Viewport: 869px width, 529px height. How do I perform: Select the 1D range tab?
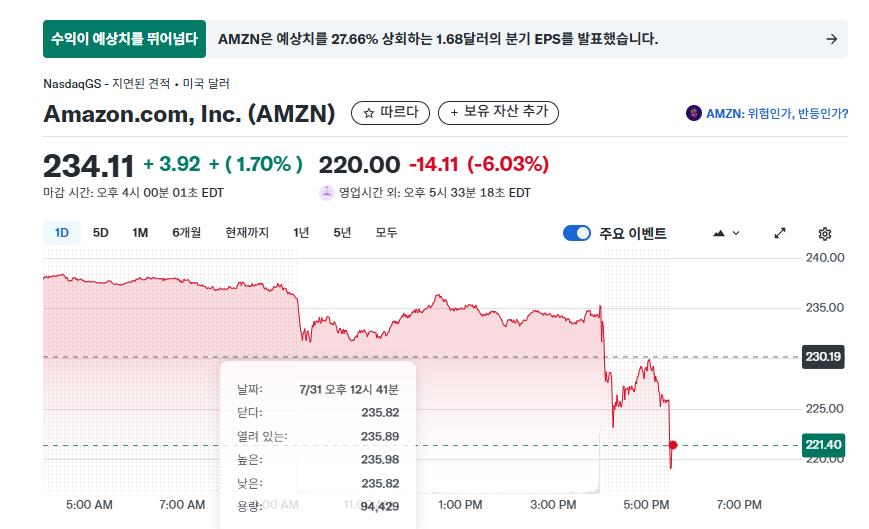coord(62,233)
